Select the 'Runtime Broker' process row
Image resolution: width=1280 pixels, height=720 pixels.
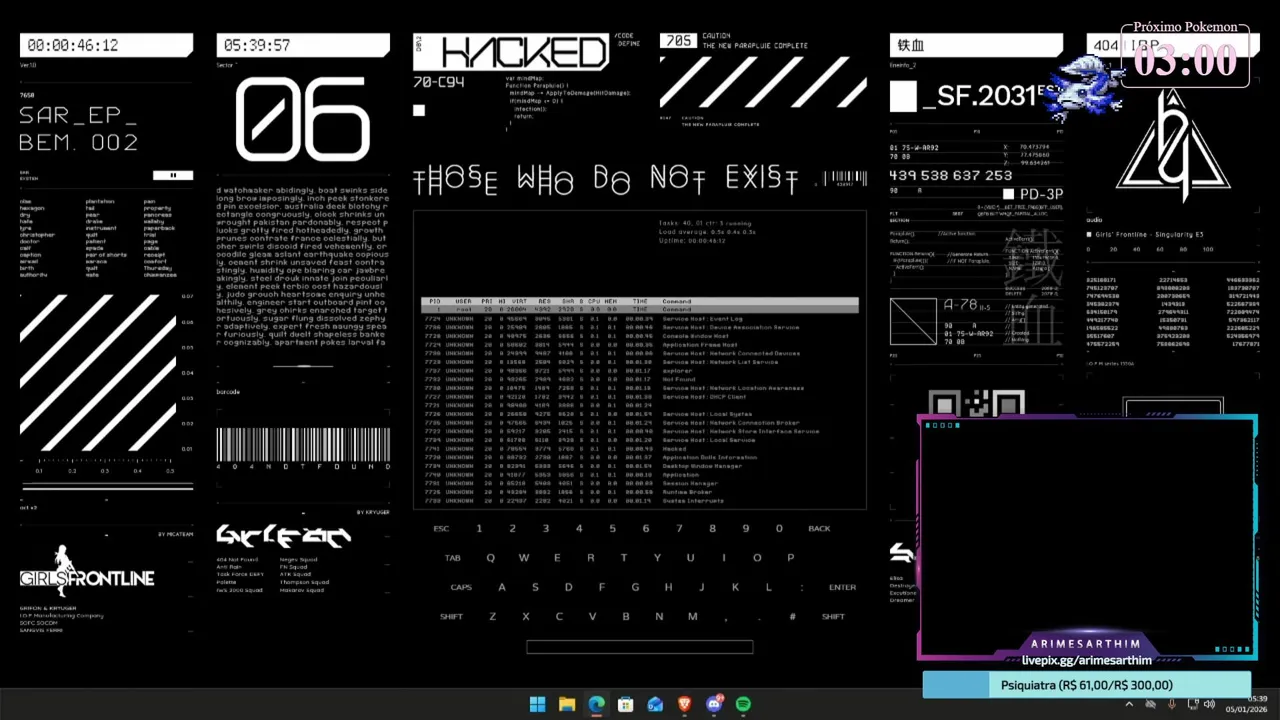click(640, 492)
